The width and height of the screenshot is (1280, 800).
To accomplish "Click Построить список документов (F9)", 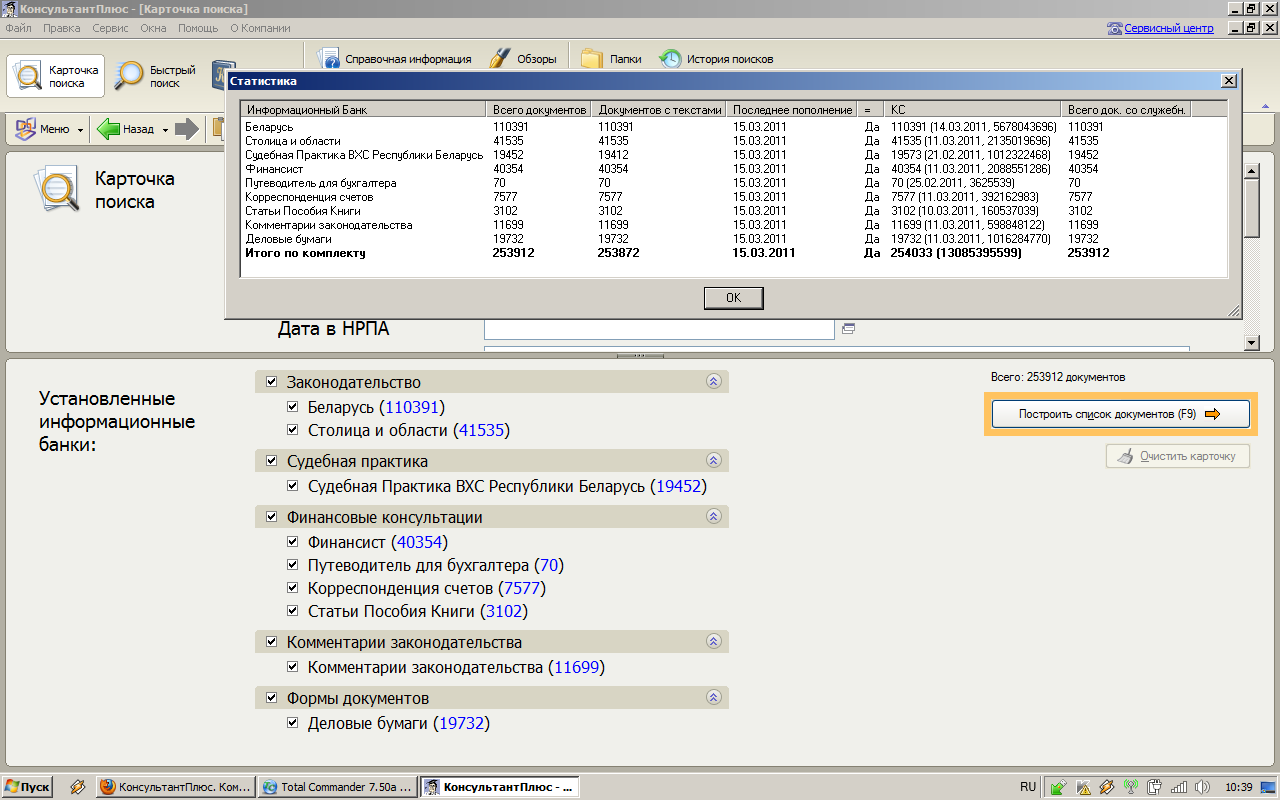I will pos(1121,414).
